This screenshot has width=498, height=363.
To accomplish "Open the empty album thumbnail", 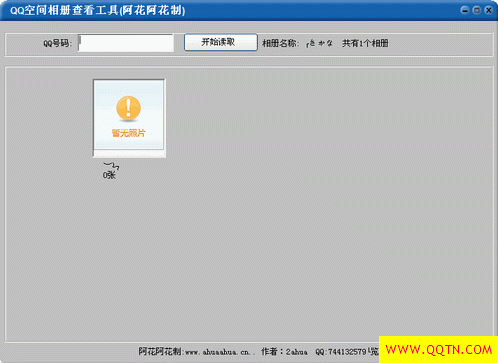I will coord(129,118).
